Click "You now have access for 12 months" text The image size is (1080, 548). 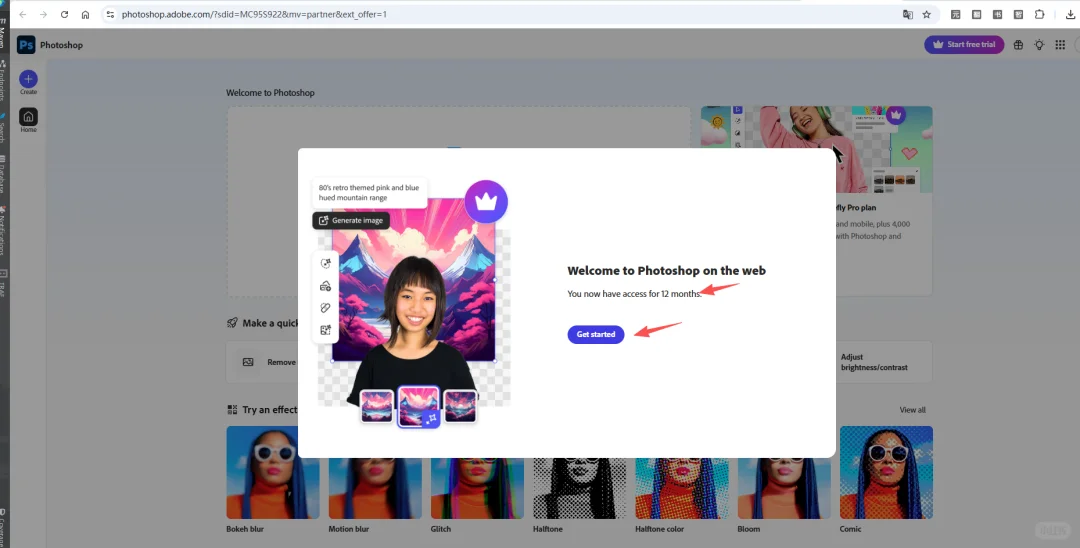point(634,294)
